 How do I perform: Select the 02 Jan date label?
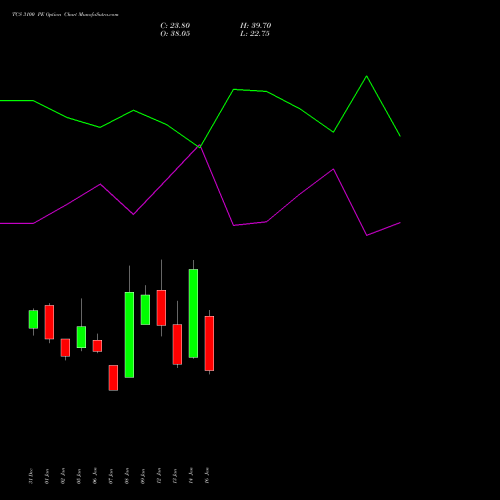63,476
